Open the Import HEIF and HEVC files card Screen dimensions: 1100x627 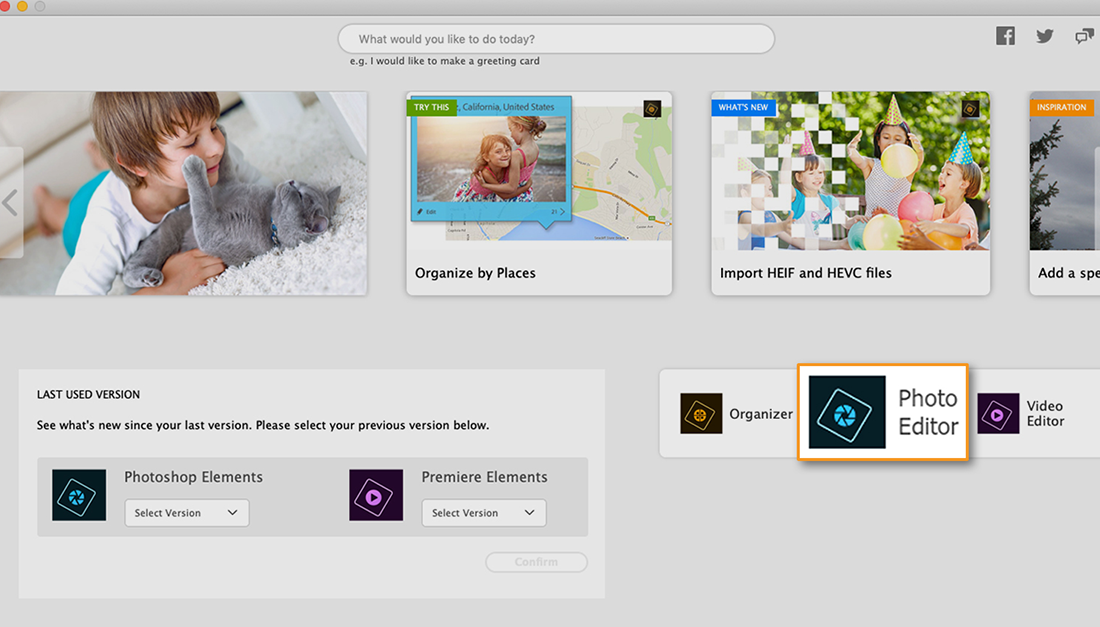pos(850,193)
